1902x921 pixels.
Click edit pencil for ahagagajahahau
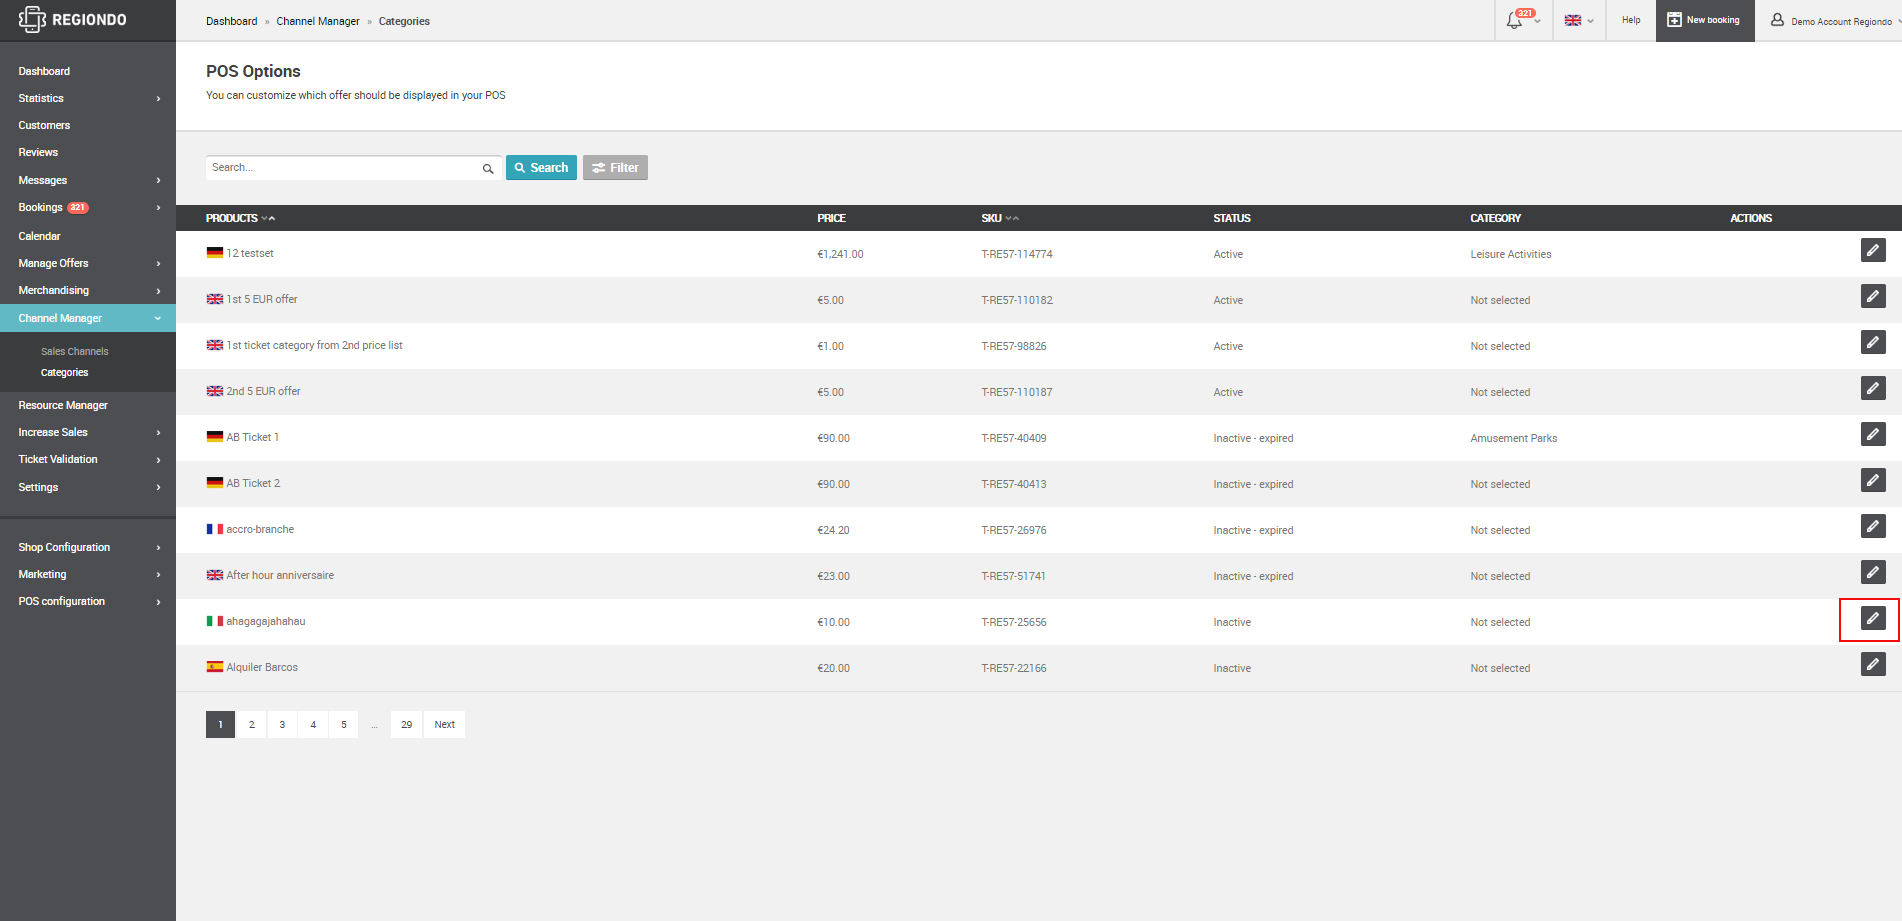(x=1873, y=618)
